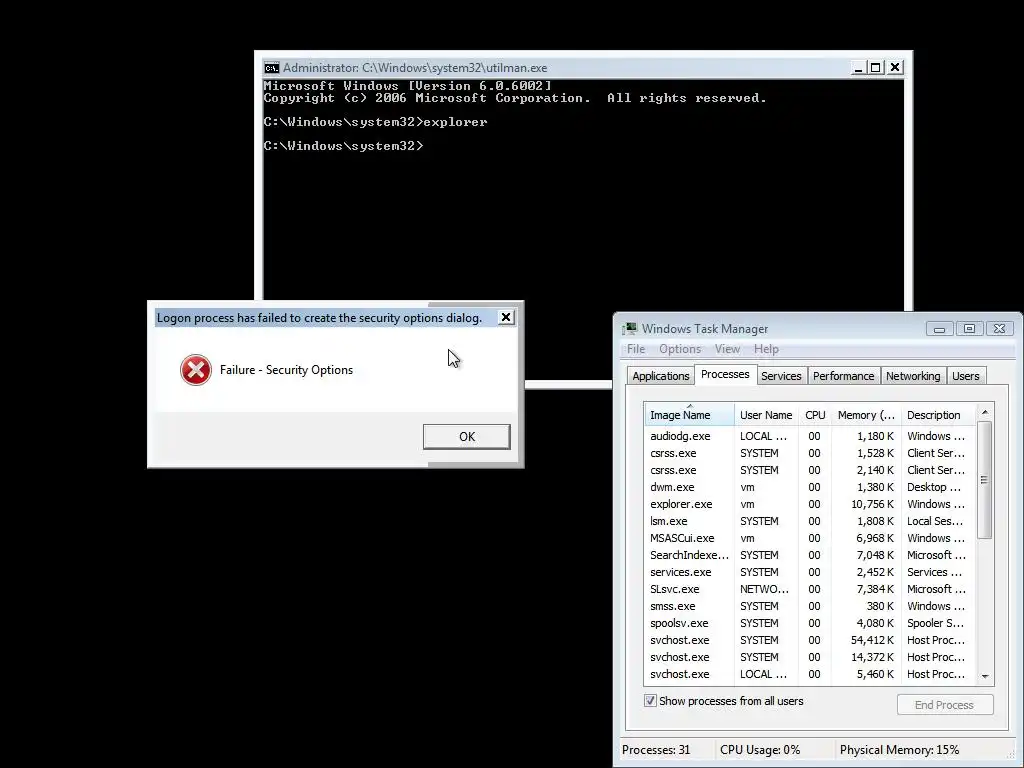
Task: Switch to the Users tab
Action: coord(965,376)
